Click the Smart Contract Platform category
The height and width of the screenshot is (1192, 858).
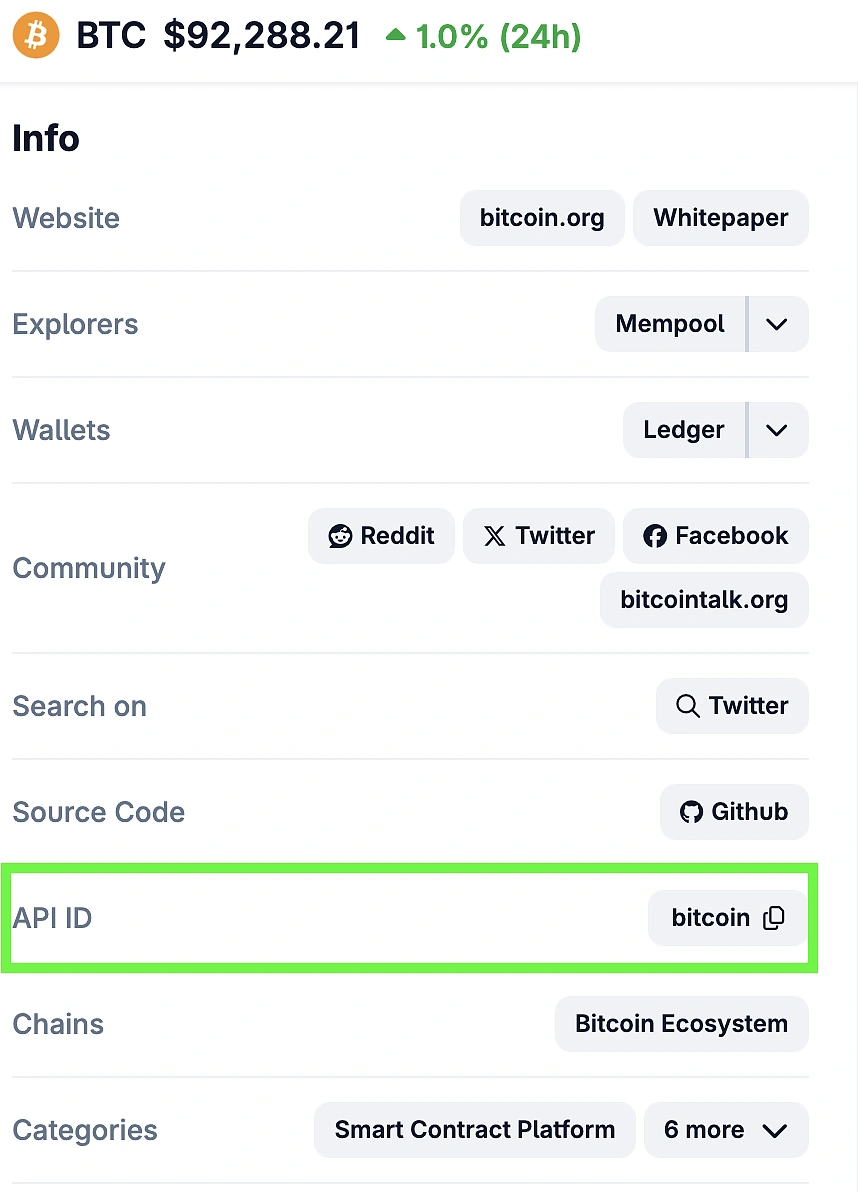(473, 1129)
